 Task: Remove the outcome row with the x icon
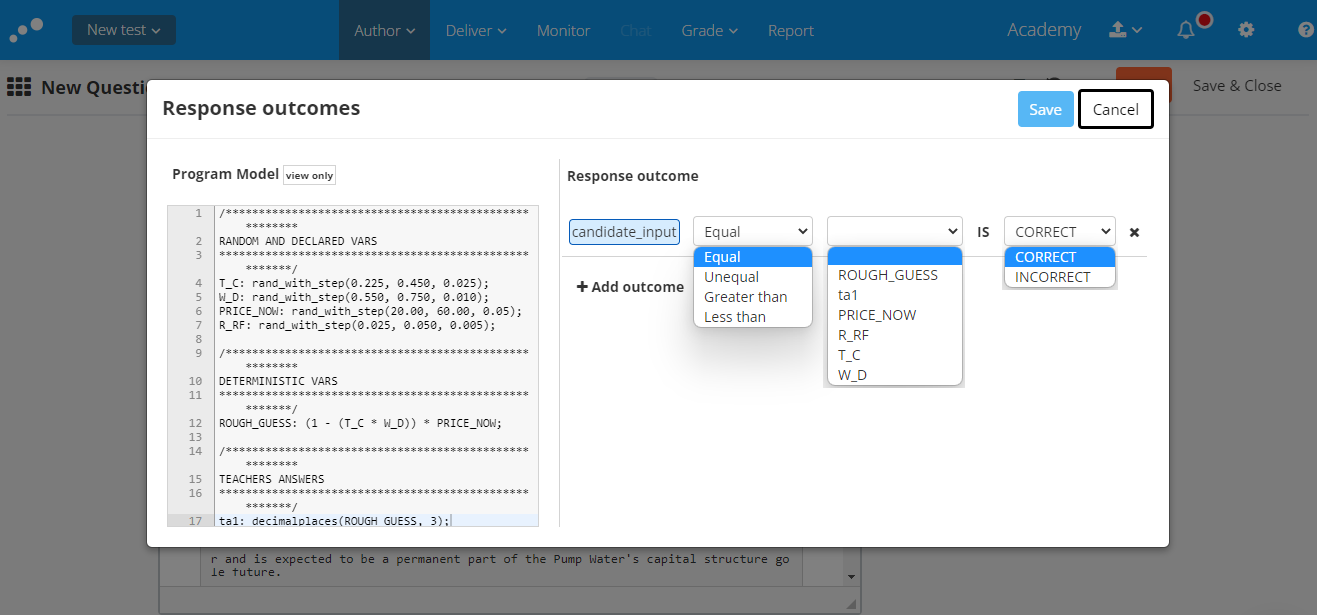click(1134, 232)
